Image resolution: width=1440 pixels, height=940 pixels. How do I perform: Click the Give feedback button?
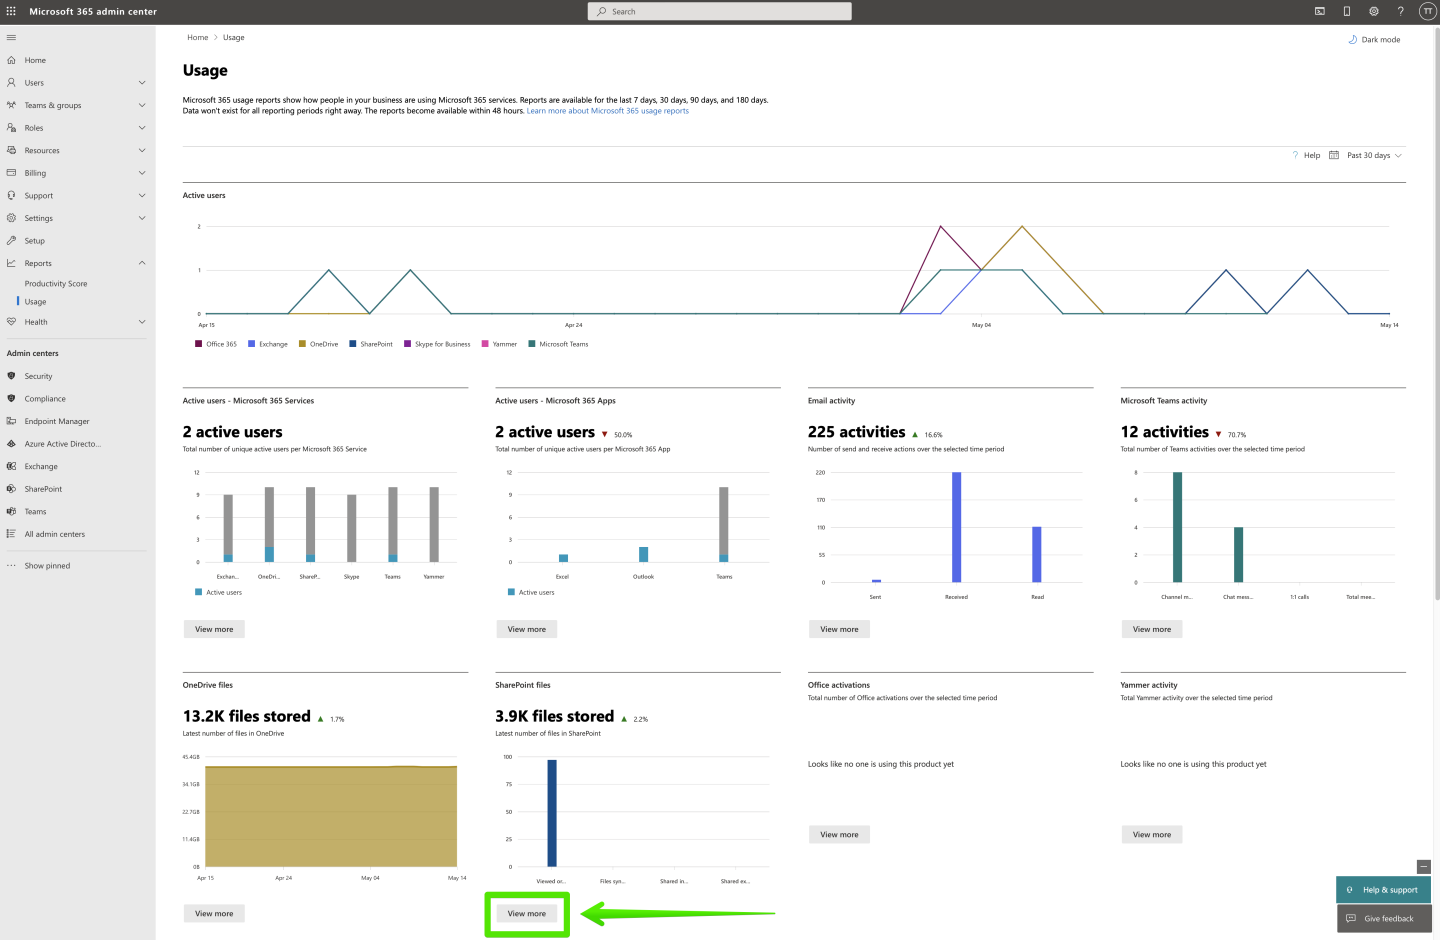coord(1384,918)
